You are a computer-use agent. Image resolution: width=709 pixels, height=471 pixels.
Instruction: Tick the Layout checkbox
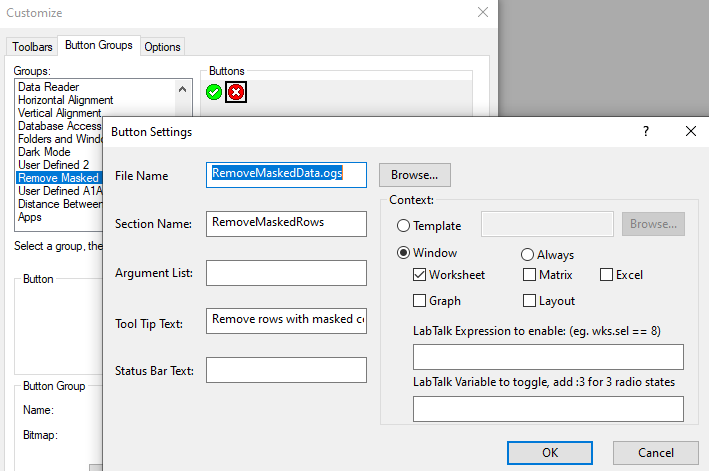tap(529, 300)
